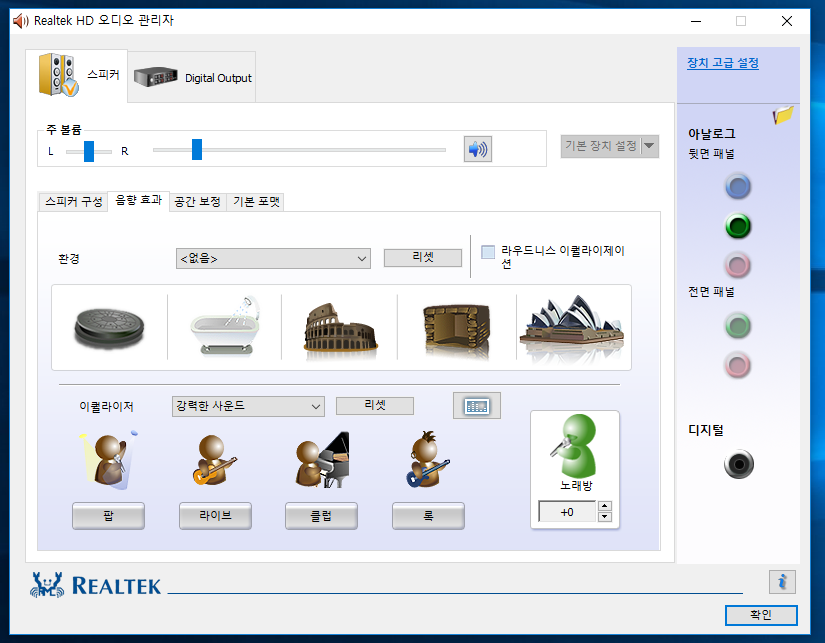Select the sewer manhole cover environment
The width and height of the screenshot is (825, 643).
pyautogui.click(x=109, y=327)
